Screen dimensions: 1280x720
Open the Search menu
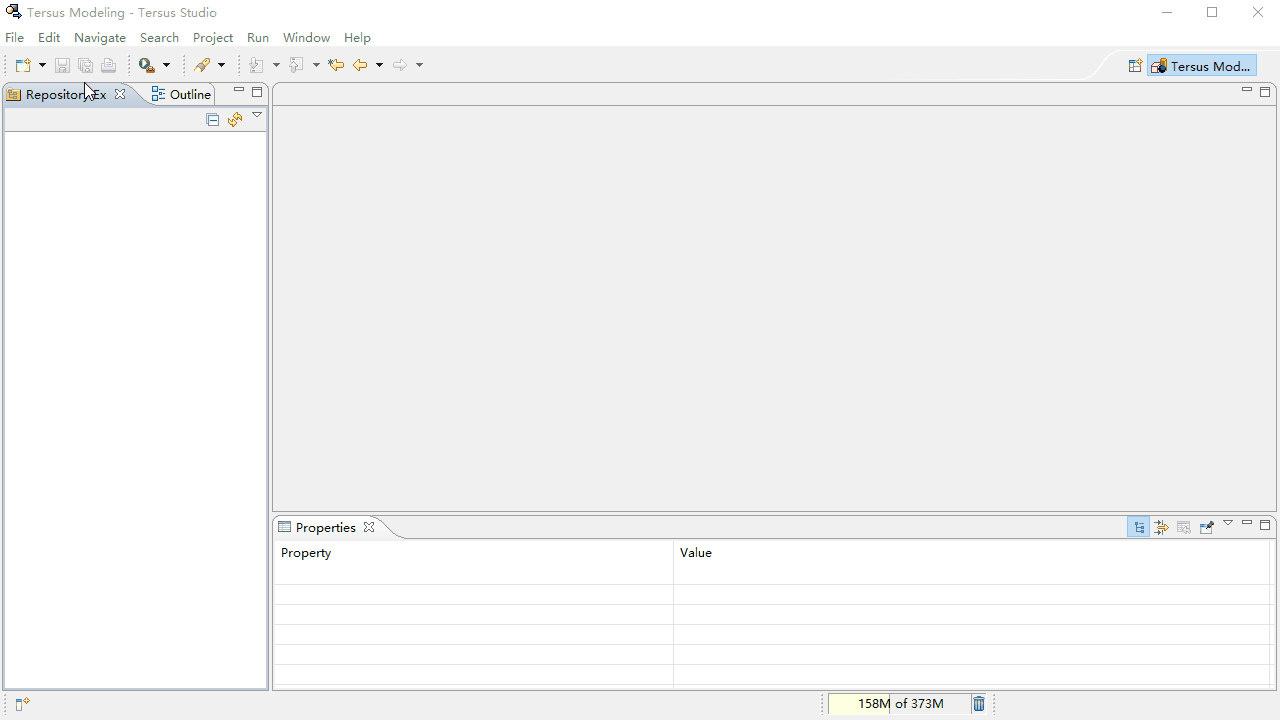pyautogui.click(x=159, y=38)
